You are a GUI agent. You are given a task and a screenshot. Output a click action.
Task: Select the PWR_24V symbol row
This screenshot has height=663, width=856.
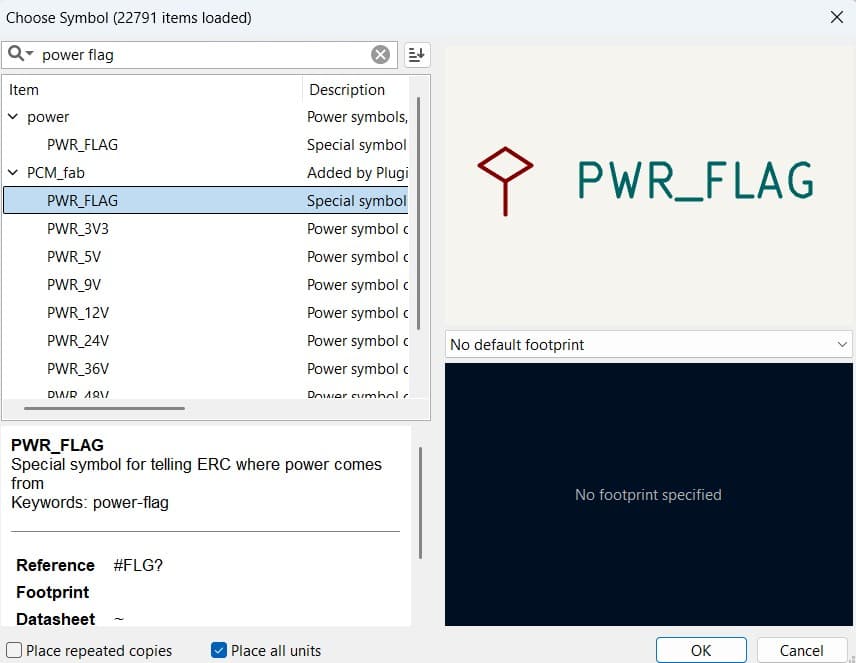tap(206, 340)
